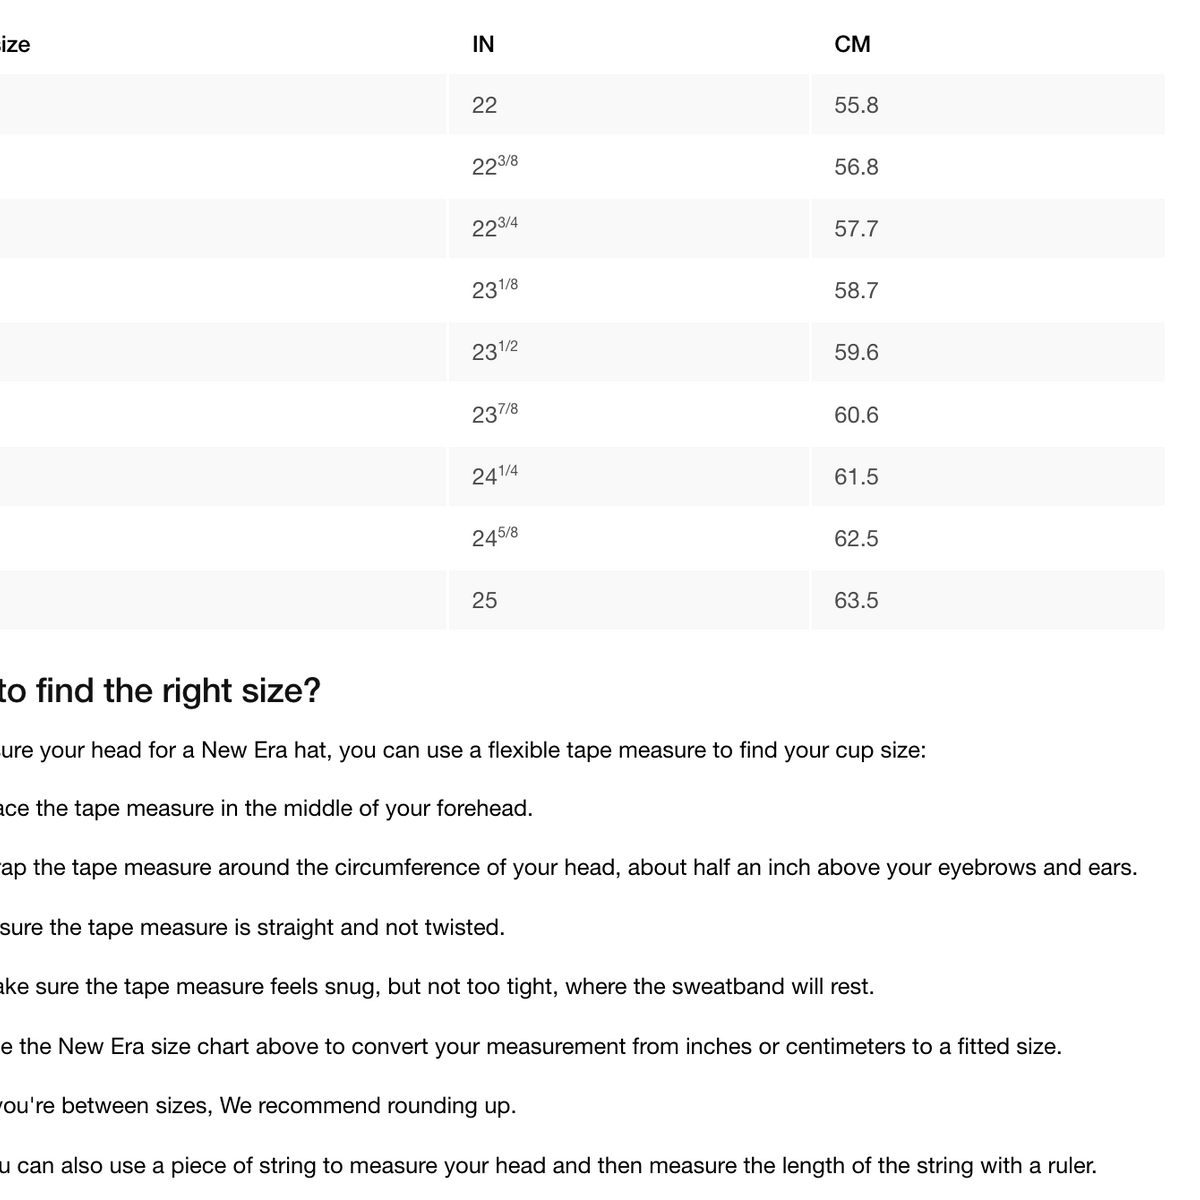Screen dimensions: 1200x1200
Task: Click the 56.8 cm value
Action: (x=856, y=167)
